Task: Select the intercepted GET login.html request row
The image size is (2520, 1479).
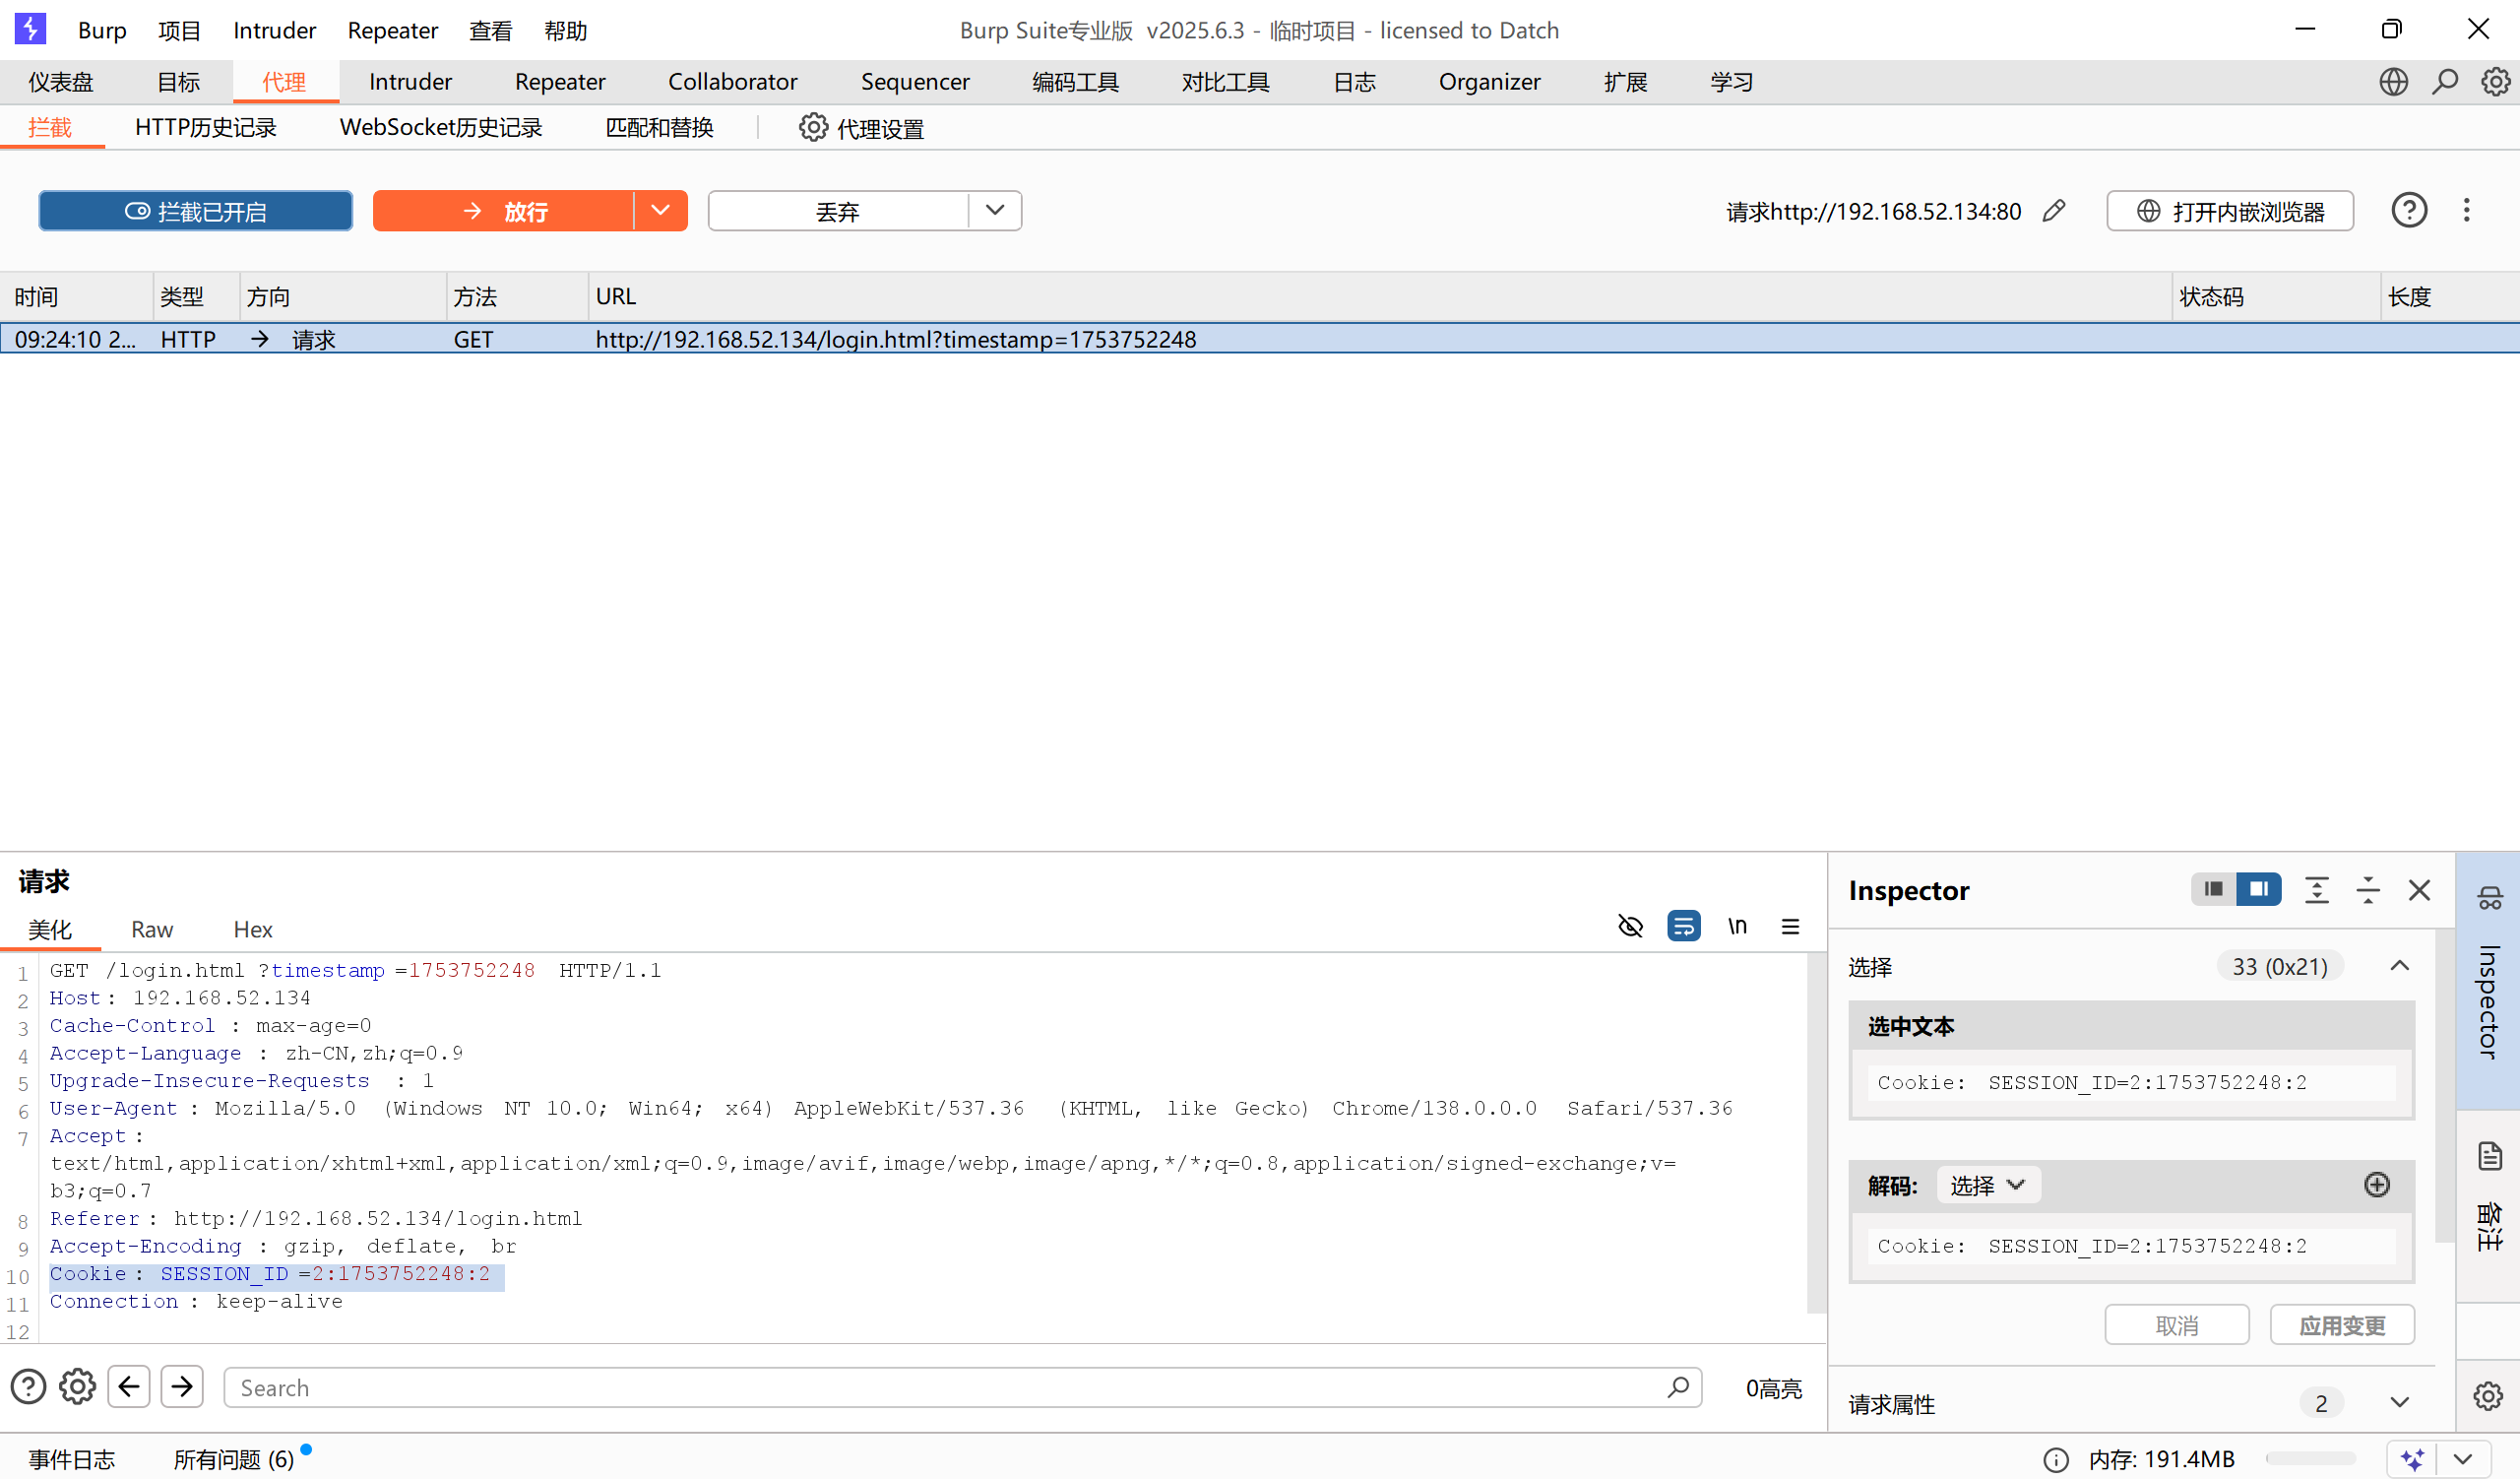Action: click(x=1260, y=339)
